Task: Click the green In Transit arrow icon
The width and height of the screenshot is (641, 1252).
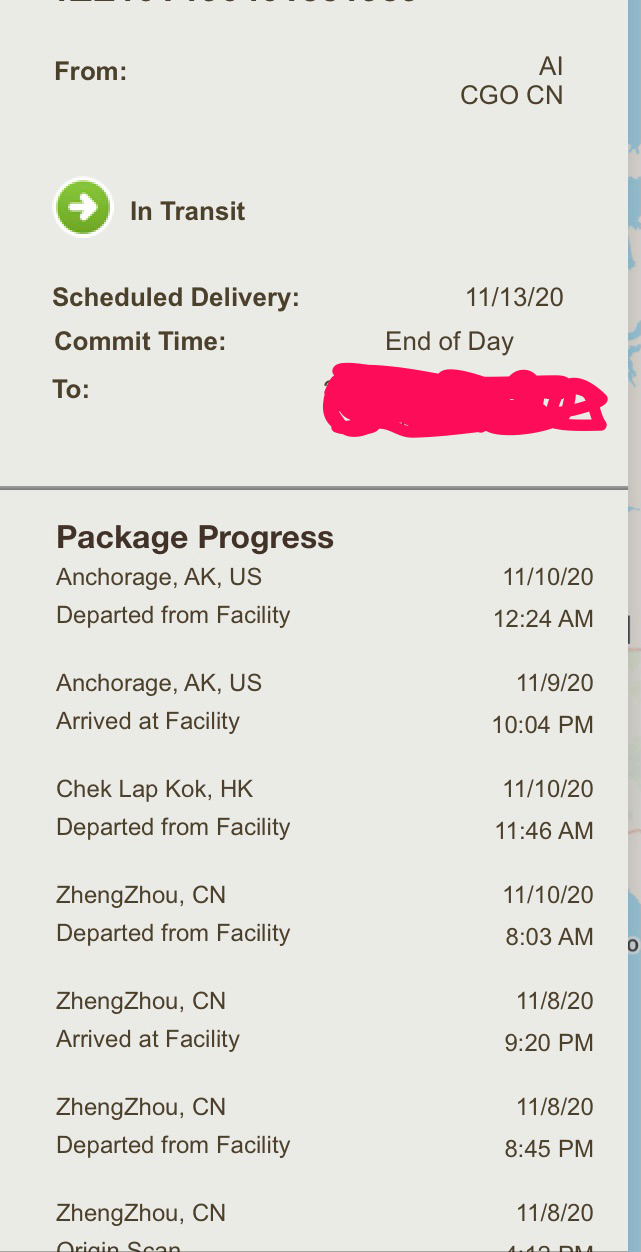Action: click(x=83, y=208)
